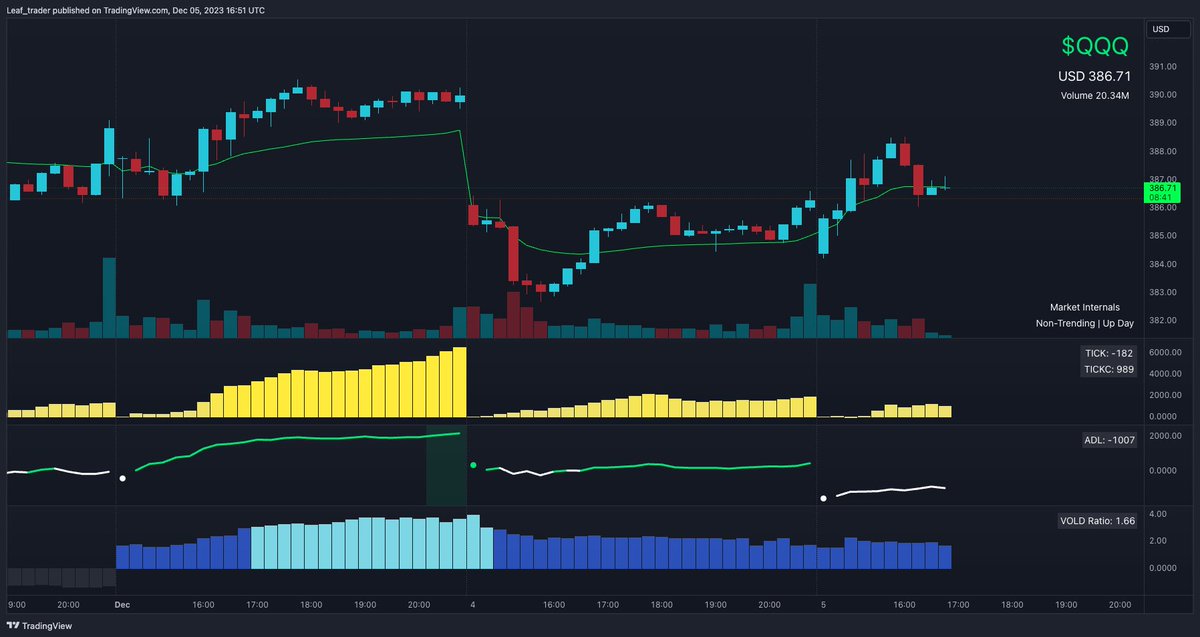Click the 16:00 timestamp under the chart
The height and width of the screenshot is (637, 1200).
(x=202, y=605)
